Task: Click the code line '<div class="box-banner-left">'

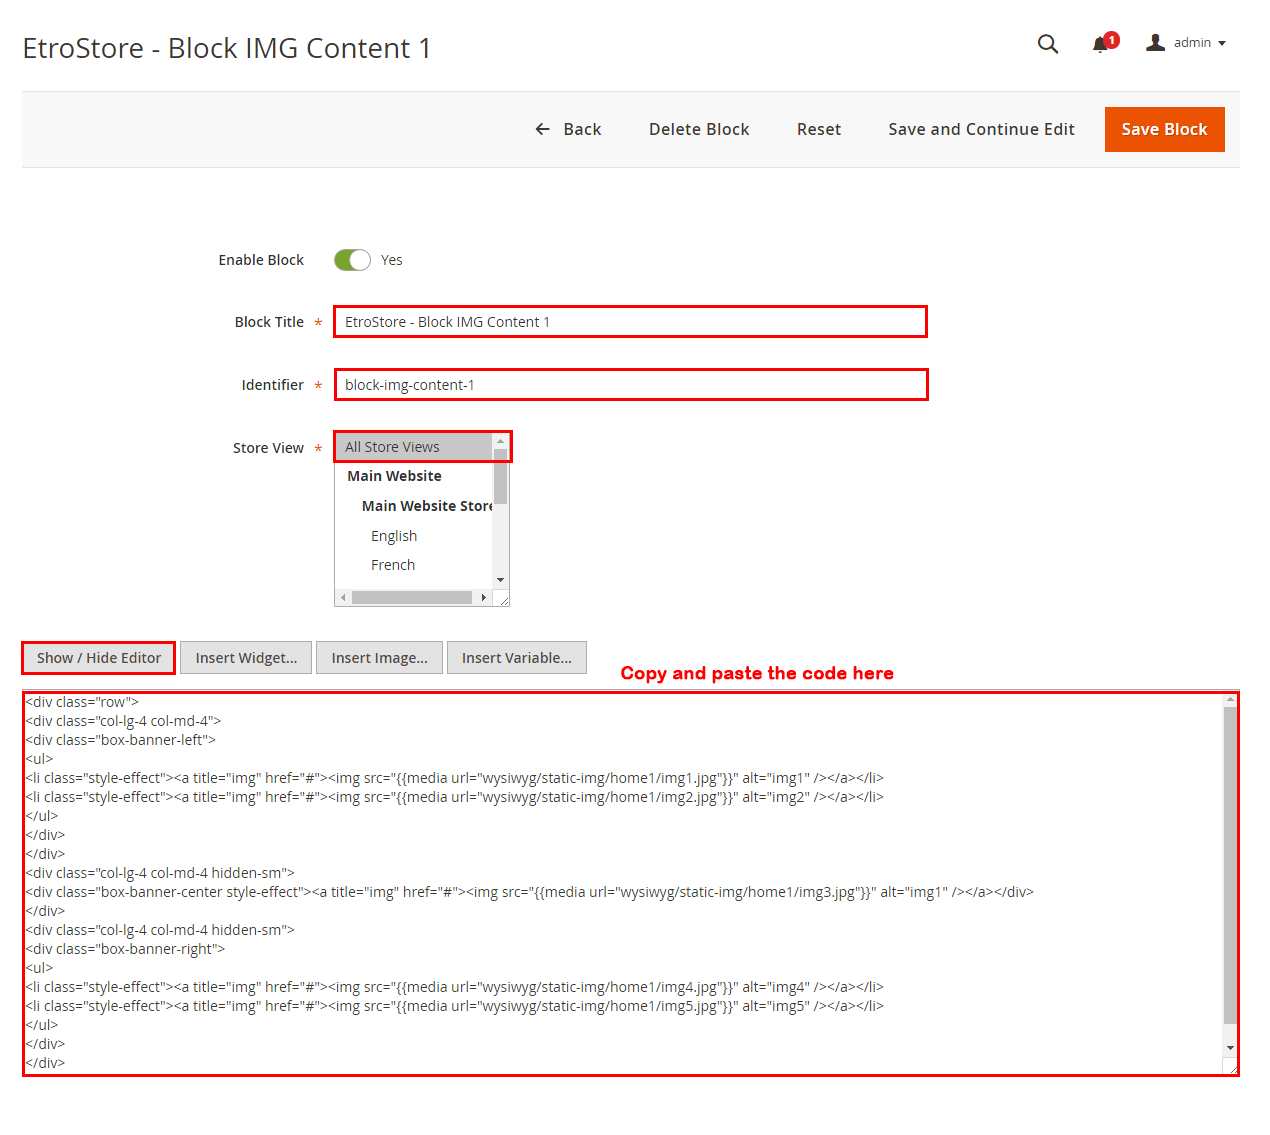Action: 121,740
